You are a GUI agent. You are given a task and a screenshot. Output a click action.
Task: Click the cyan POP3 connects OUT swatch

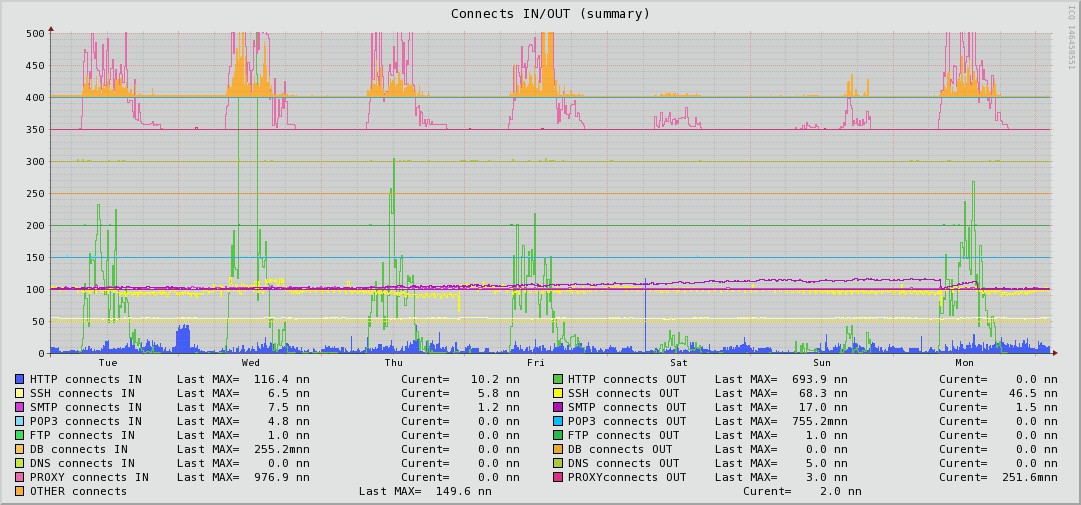tap(558, 422)
